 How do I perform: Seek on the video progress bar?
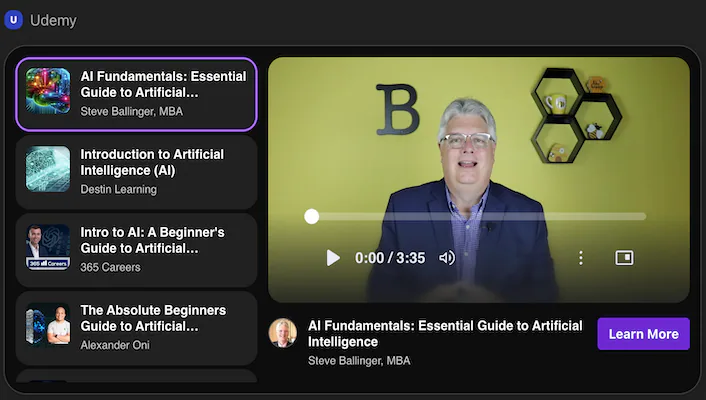coord(478,216)
